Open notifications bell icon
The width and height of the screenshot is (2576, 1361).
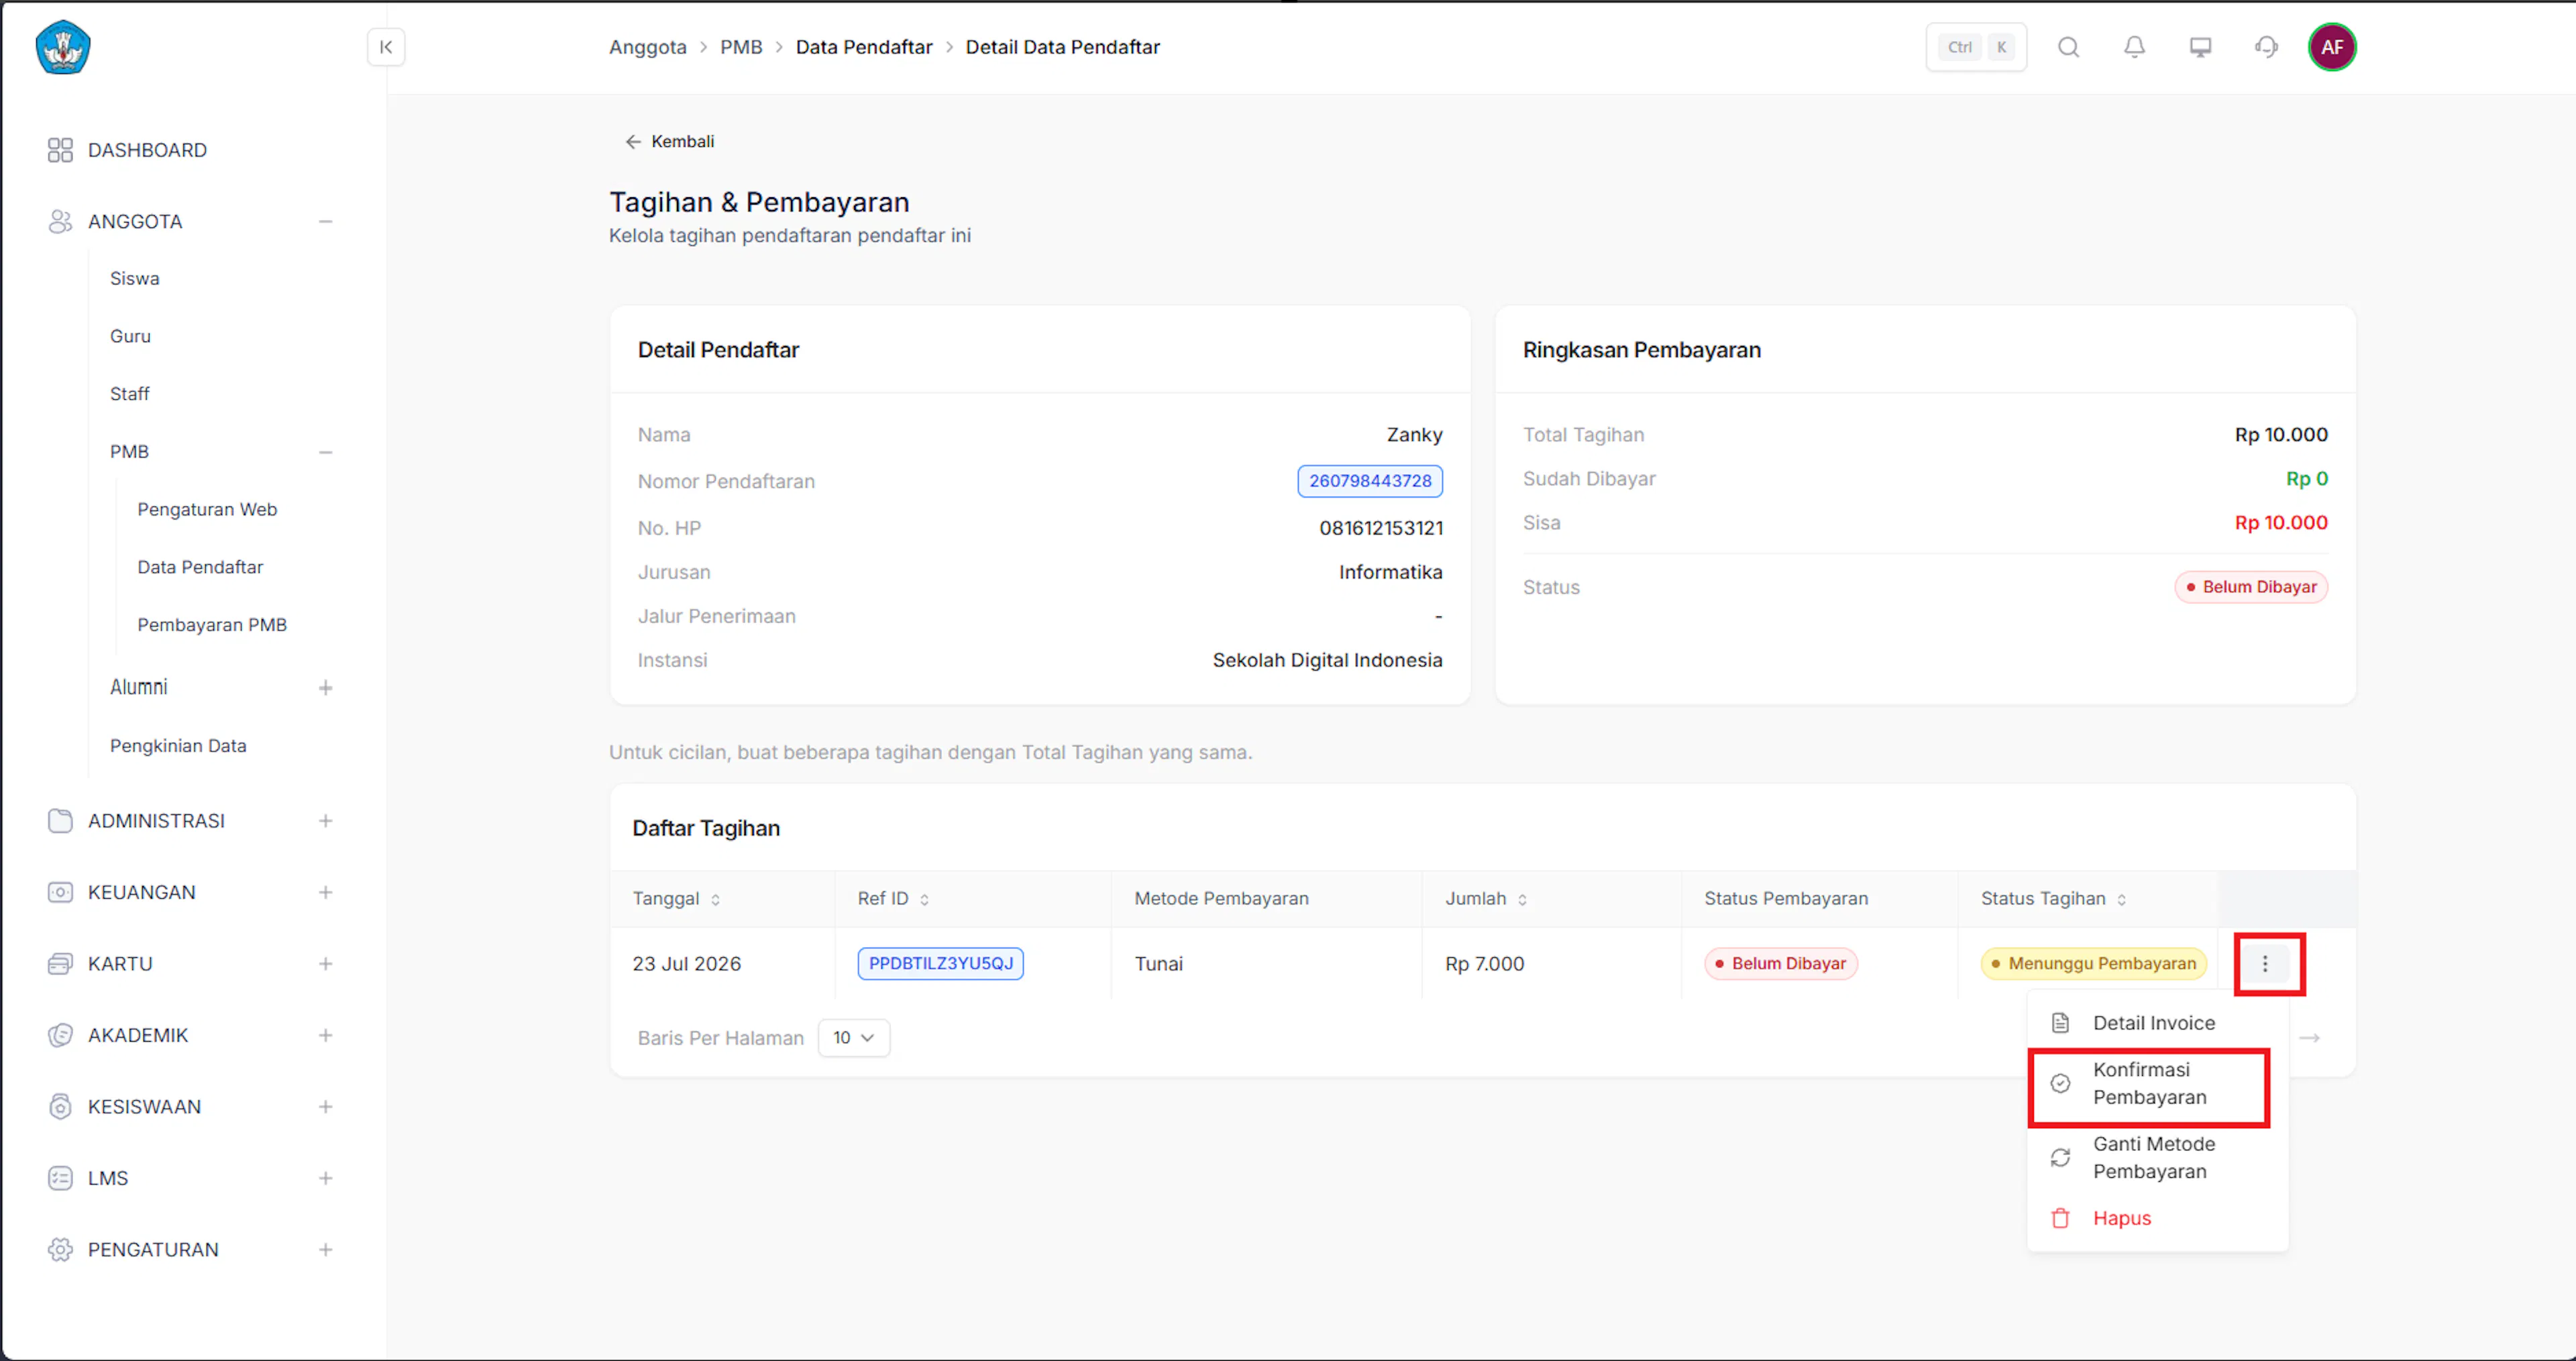coord(2135,47)
